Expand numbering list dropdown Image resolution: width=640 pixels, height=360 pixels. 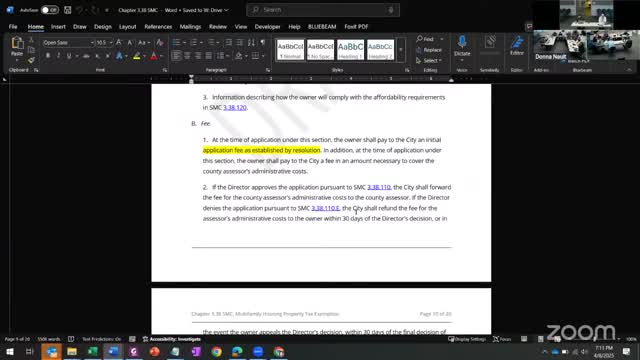click(202, 42)
